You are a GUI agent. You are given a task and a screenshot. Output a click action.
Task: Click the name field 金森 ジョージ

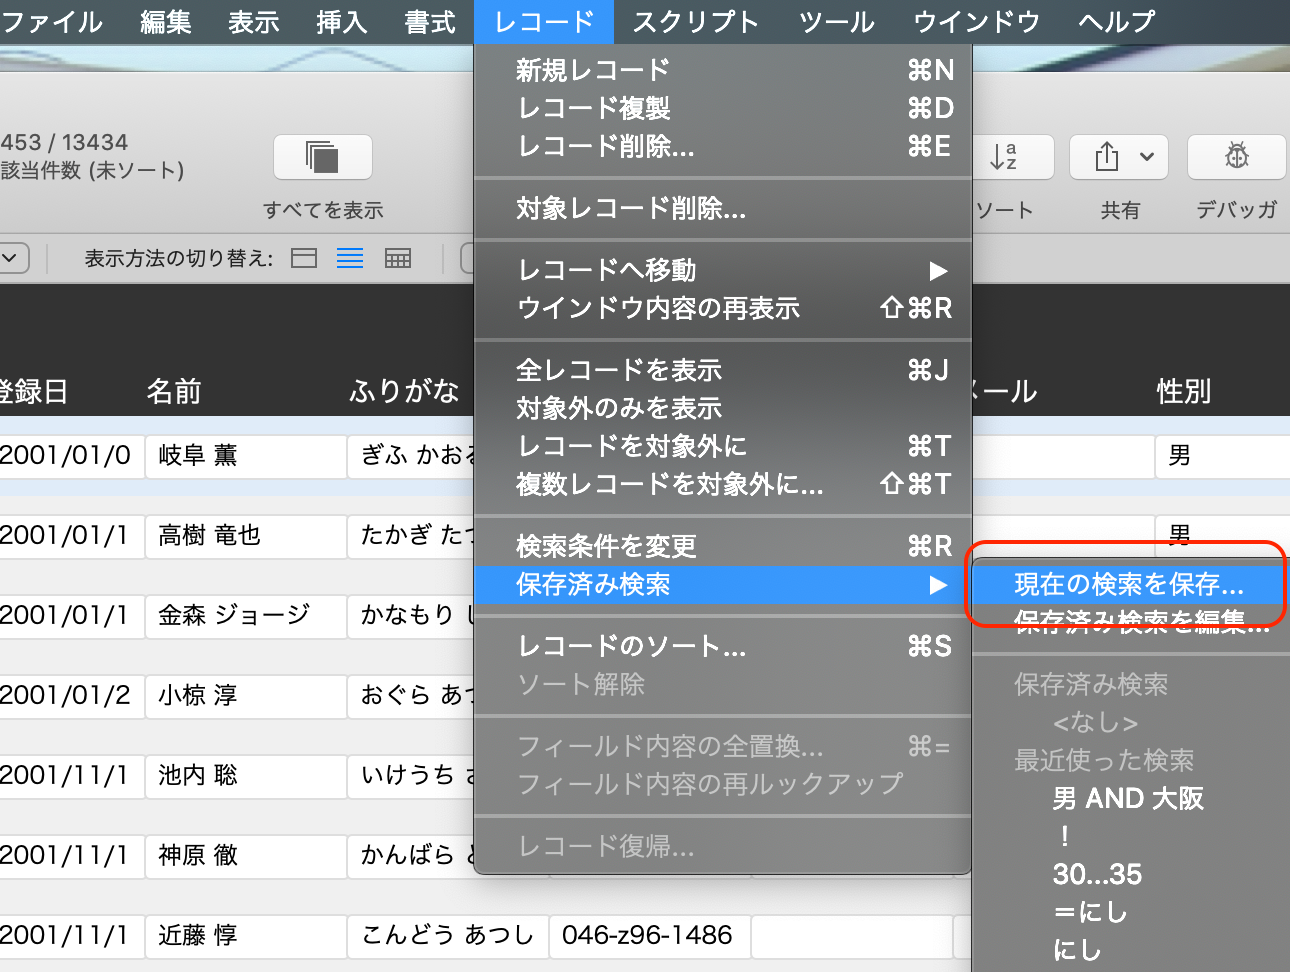[246, 616]
